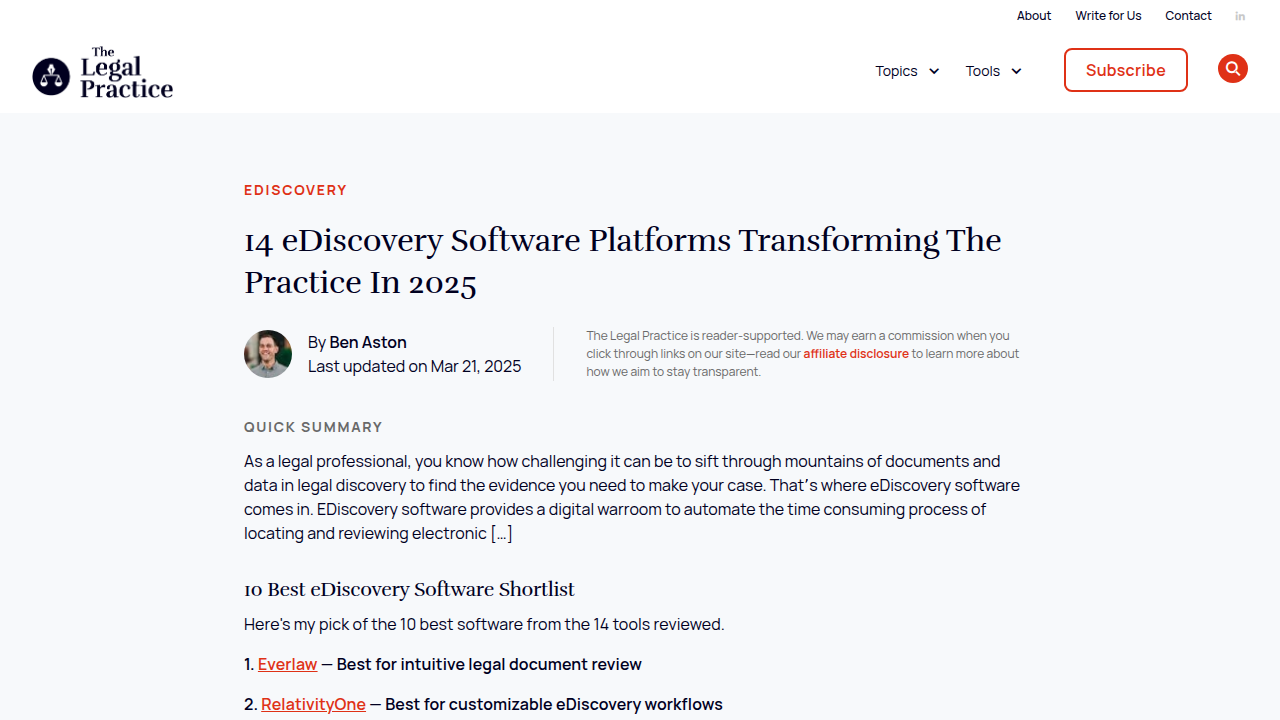Click the QUICK SUMMARY heading

313,427
